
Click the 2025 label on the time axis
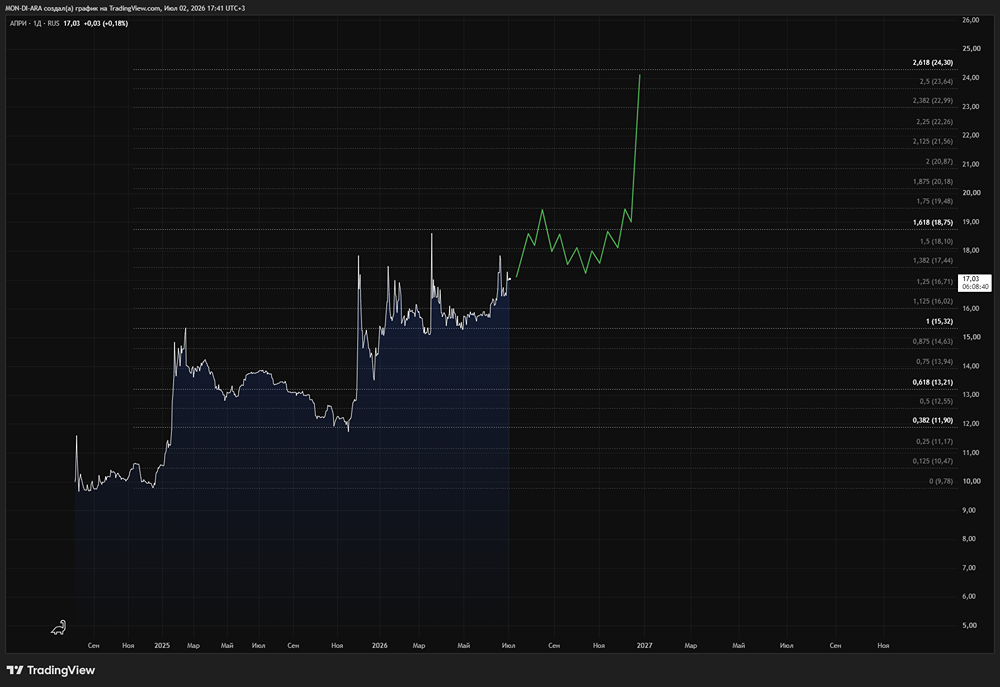[x=162, y=646]
